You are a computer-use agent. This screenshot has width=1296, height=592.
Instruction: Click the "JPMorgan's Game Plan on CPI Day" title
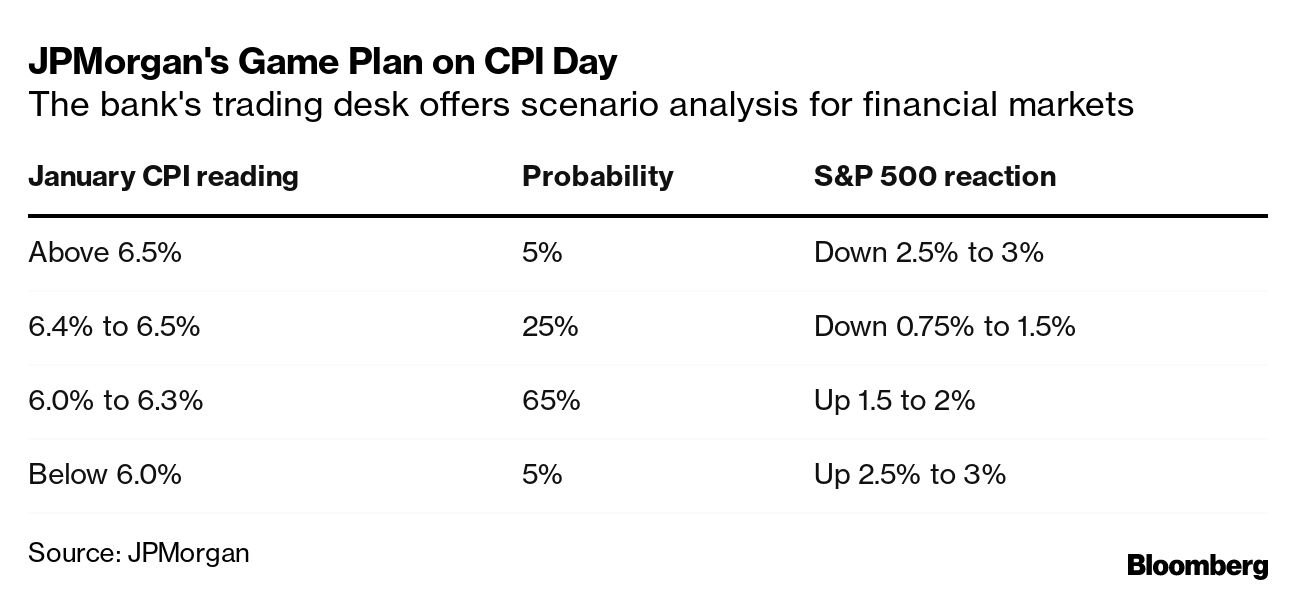coord(322,62)
